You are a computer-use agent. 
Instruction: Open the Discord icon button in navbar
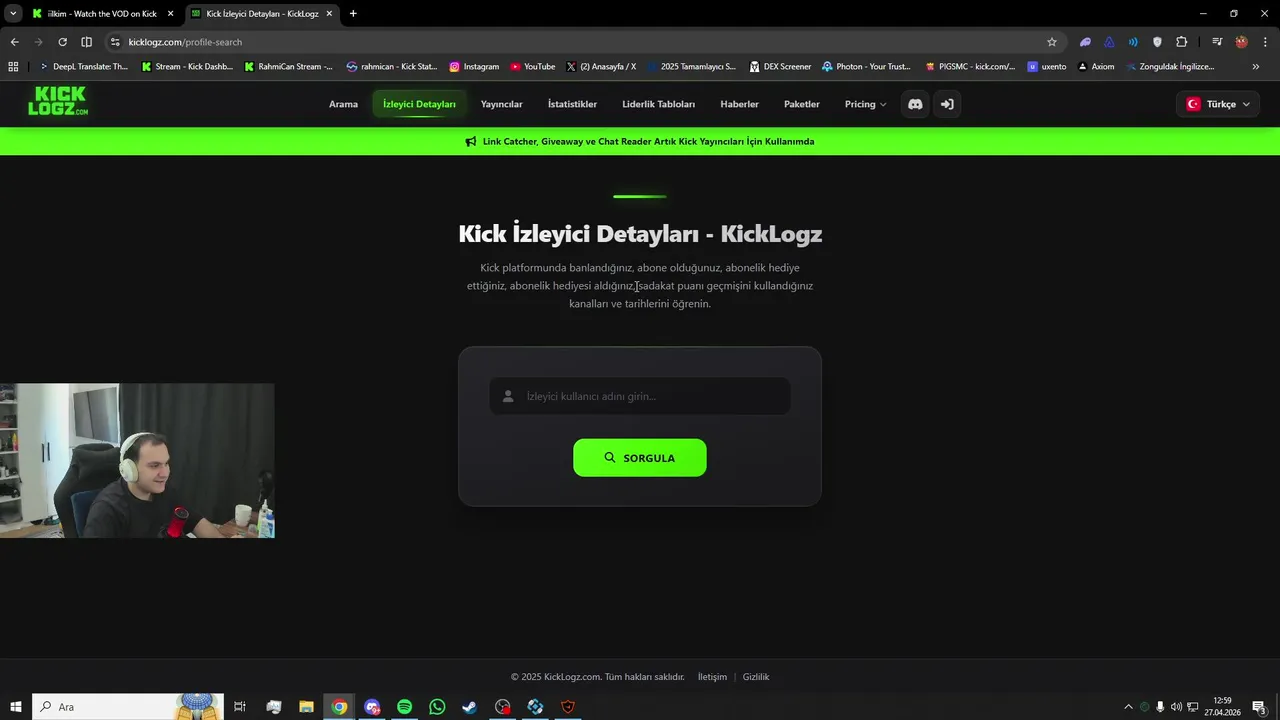click(915, 104)
